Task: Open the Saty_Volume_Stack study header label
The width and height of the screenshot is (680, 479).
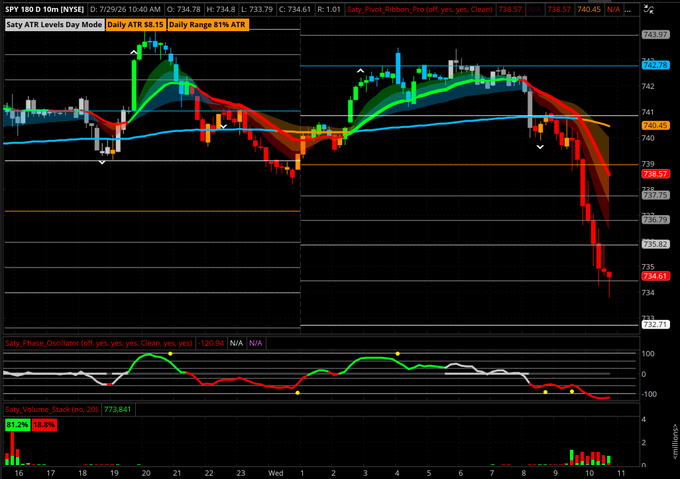Action: [x=52, y=410]
